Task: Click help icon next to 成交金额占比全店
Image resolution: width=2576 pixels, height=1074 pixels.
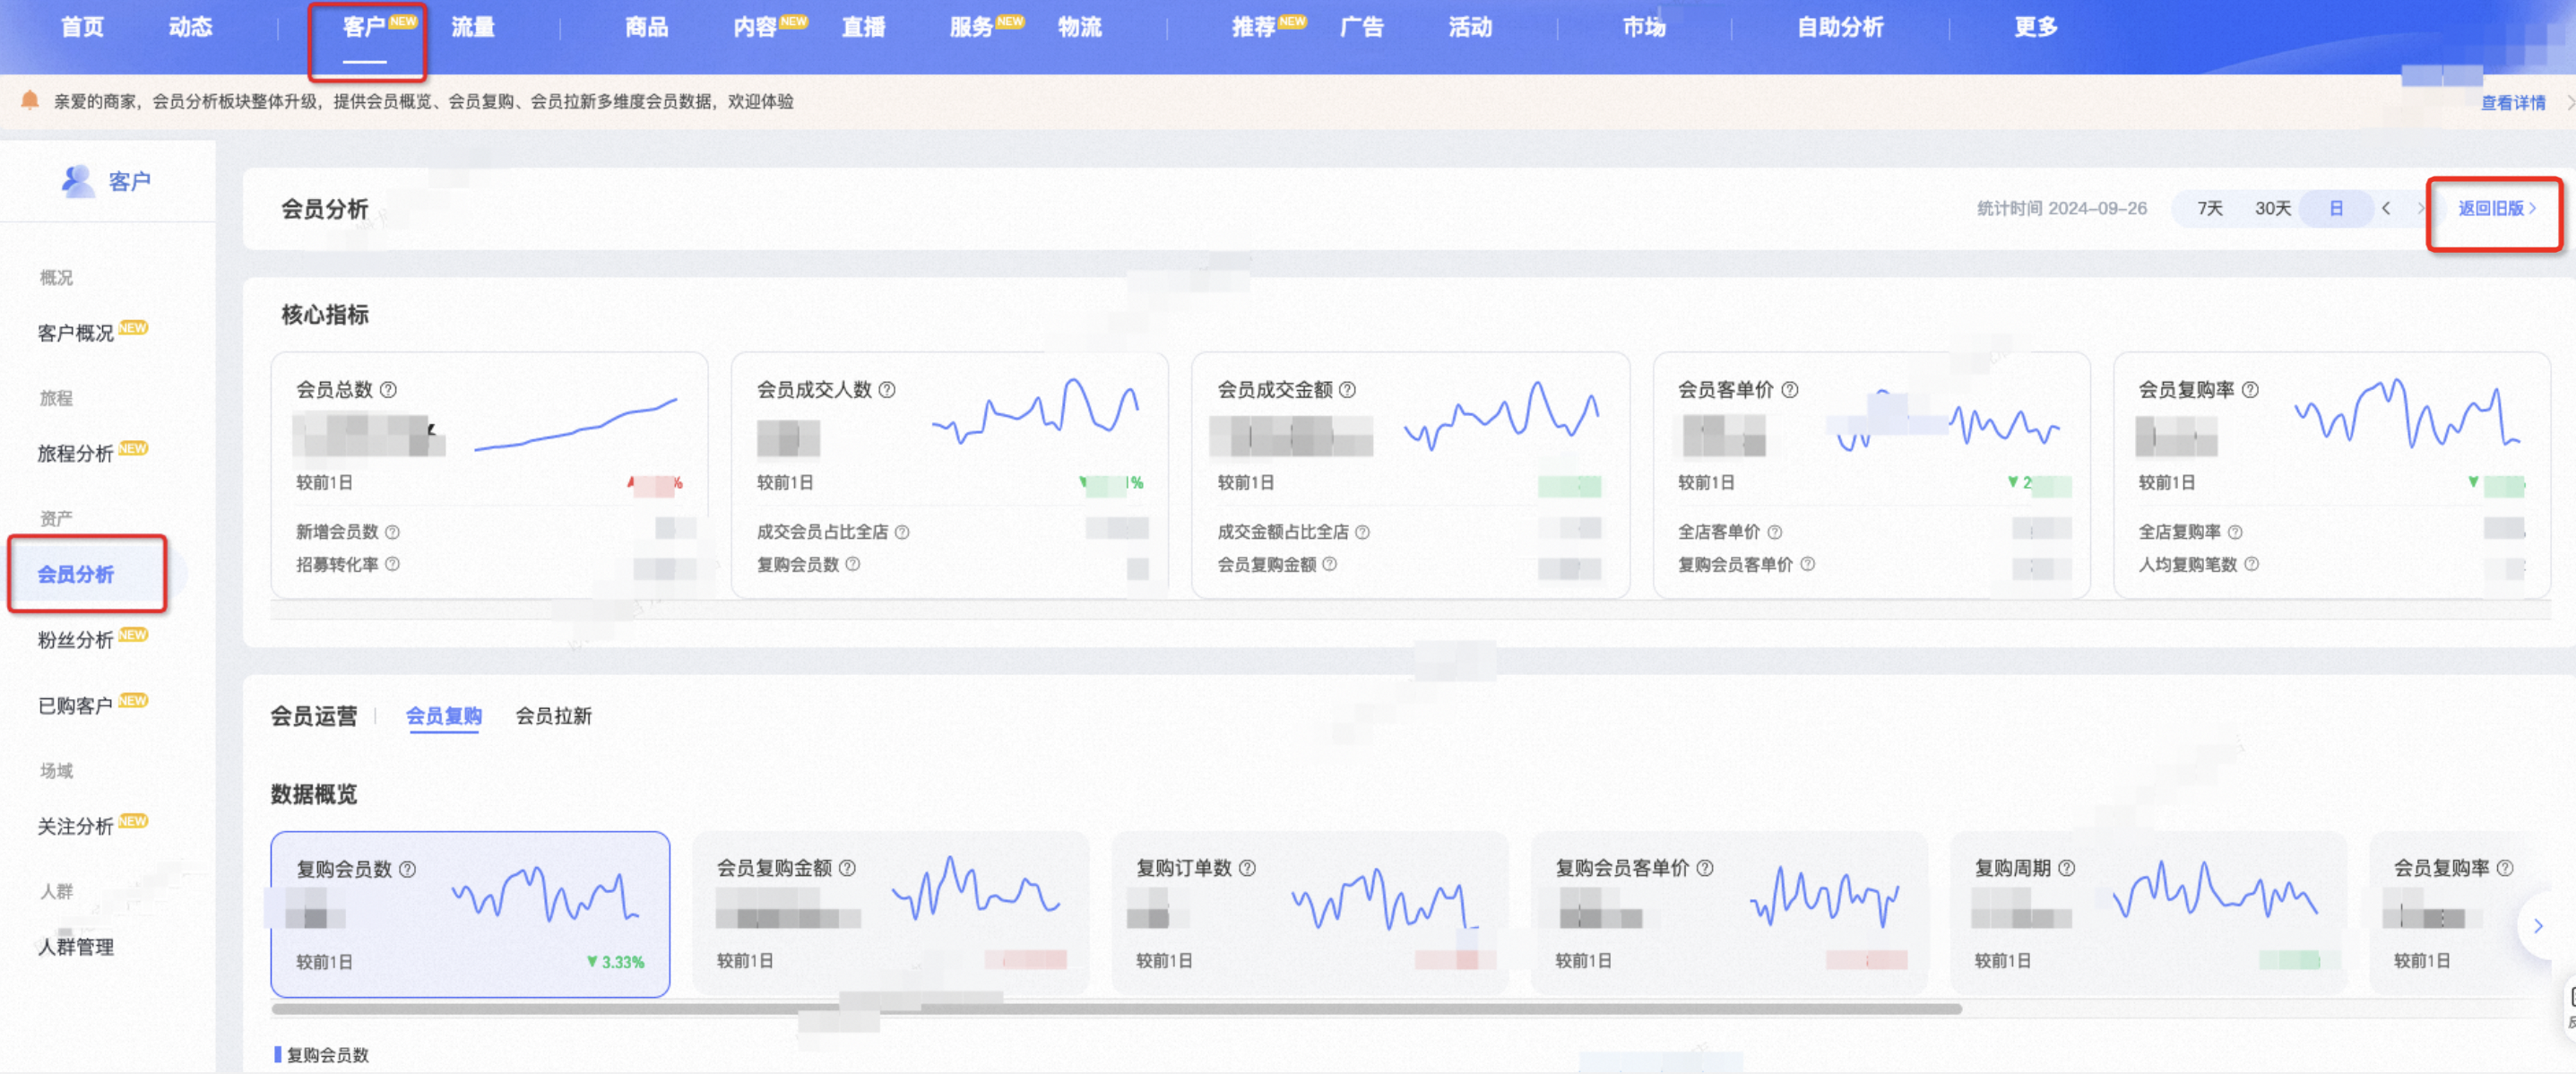Action: pos(1362,532)
